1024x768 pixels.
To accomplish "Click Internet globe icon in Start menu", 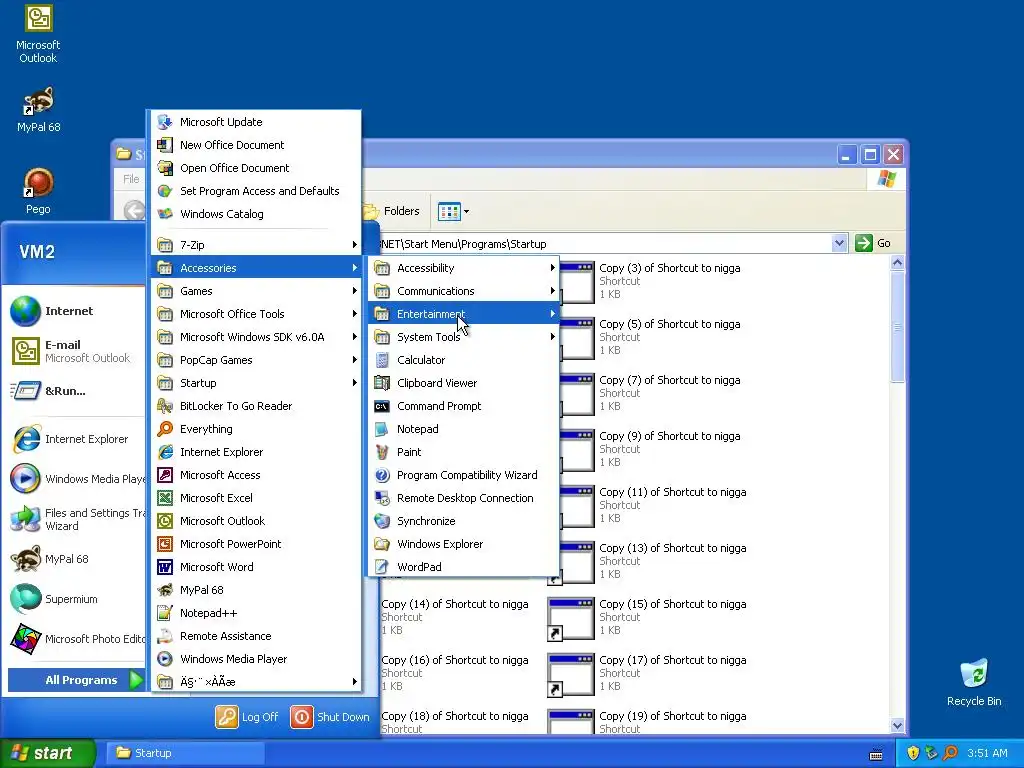I will click(25, 311).
